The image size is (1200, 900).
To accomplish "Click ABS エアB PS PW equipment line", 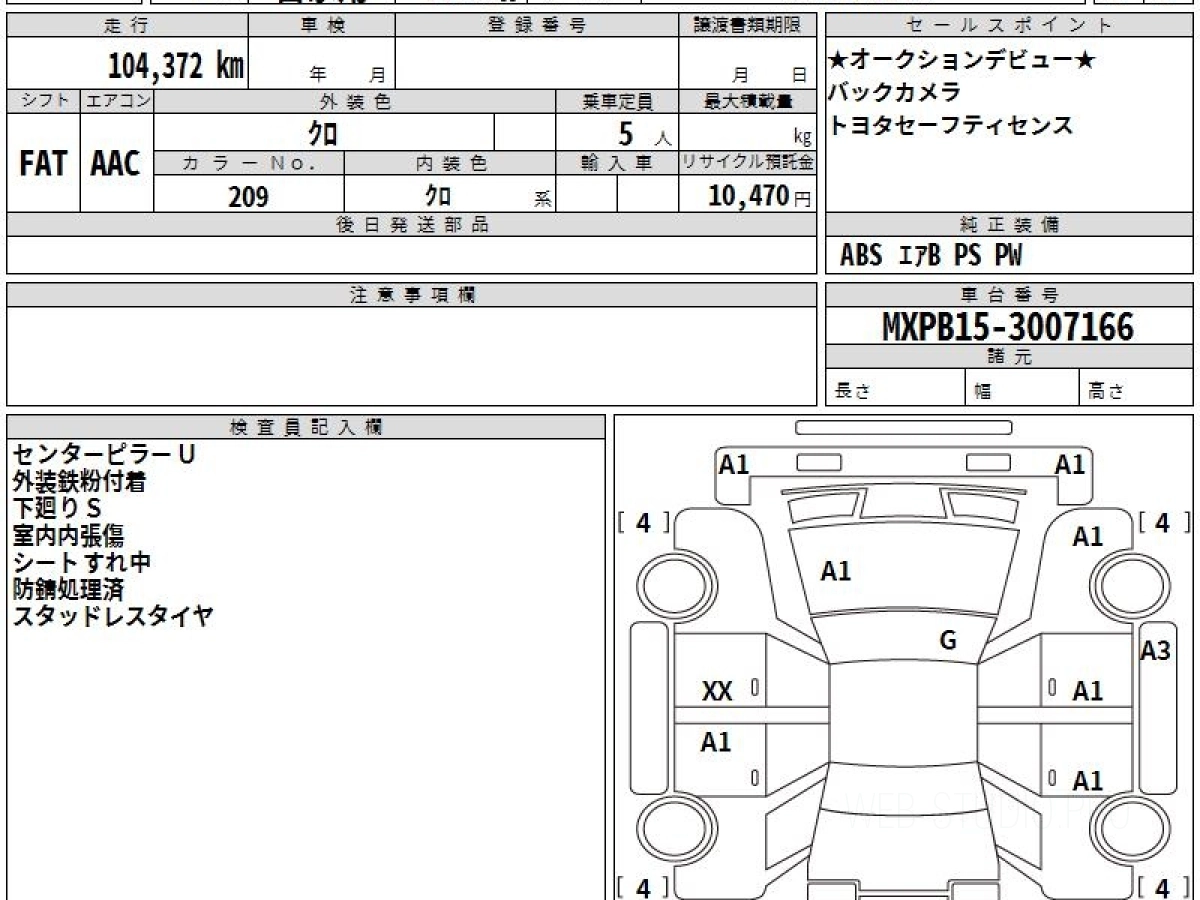I will [x=931, y=256].
